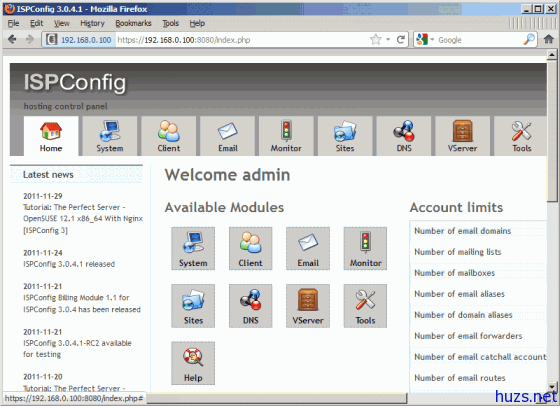Open the File menu

[14, 23]
